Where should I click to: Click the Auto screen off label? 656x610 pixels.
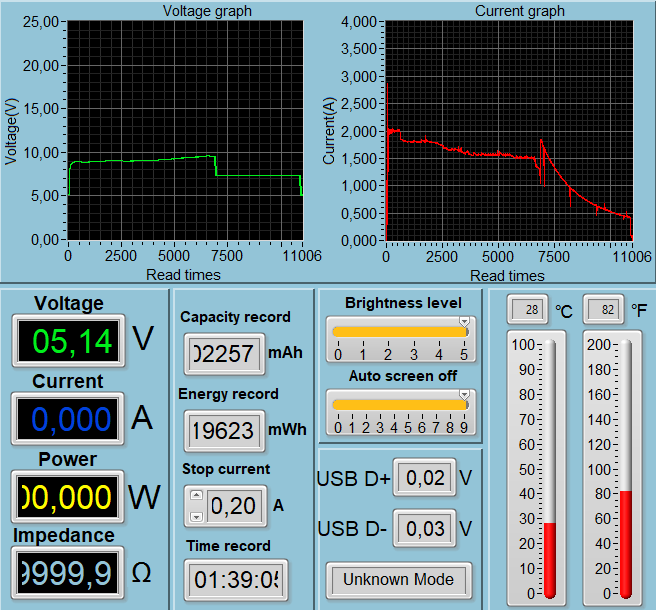(403, 376)
